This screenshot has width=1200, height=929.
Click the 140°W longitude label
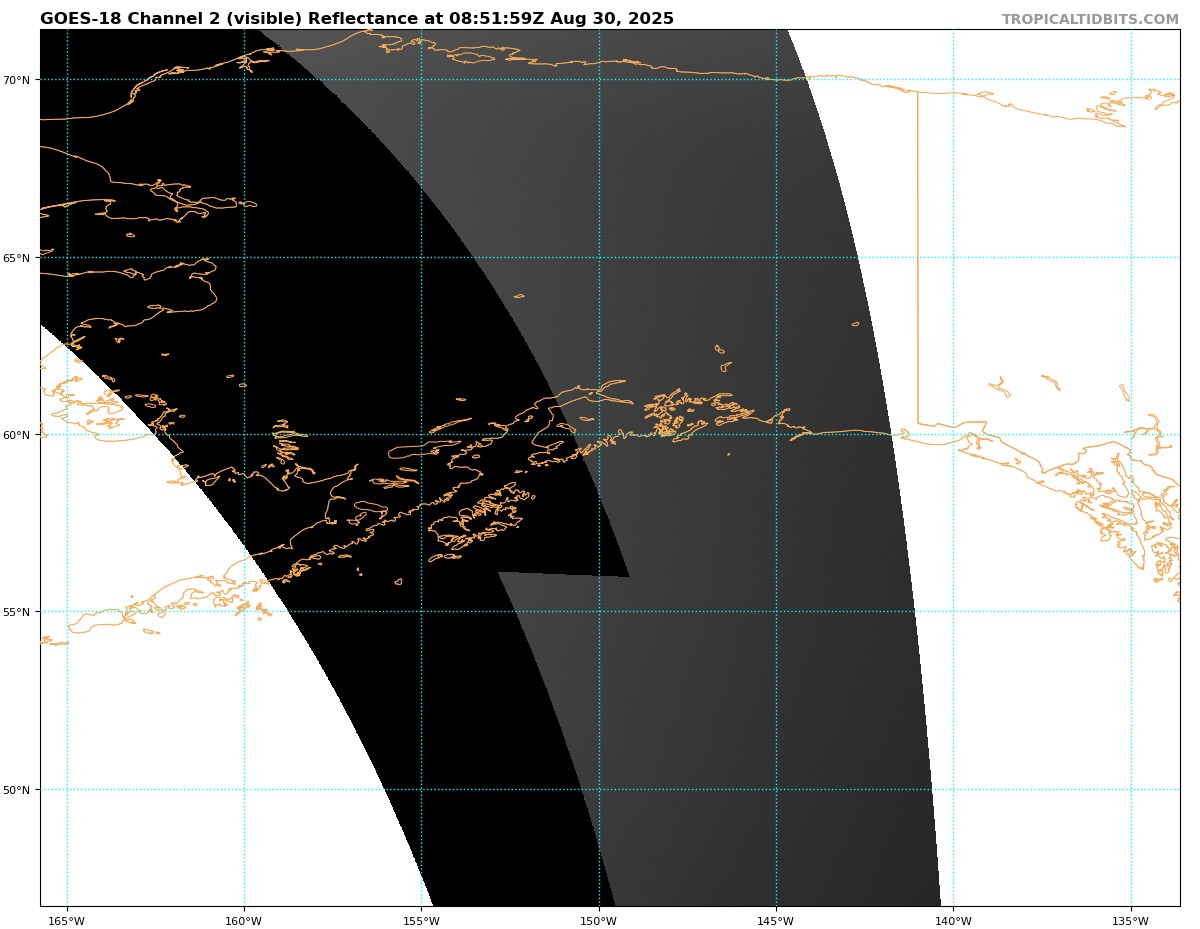pyautogui.click(x=953, y=922)
